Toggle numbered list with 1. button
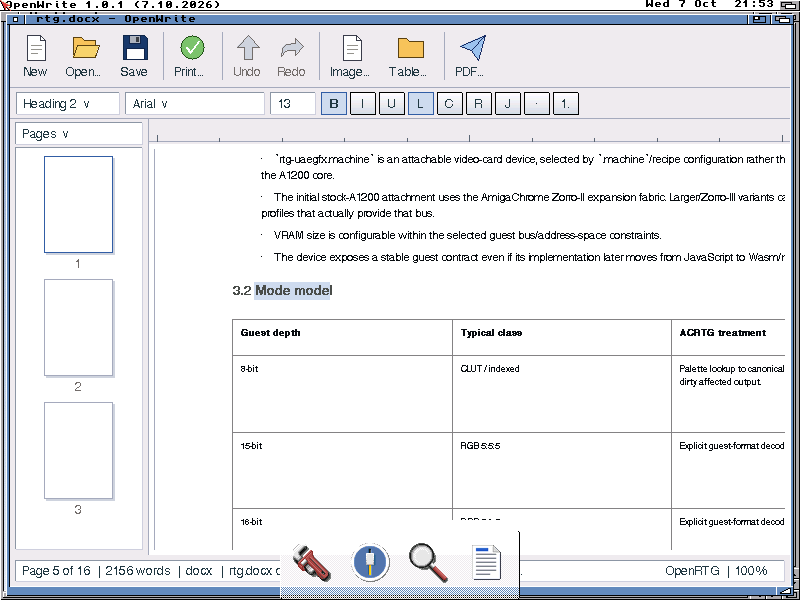This screenshot has height=600, width=800. 566,104
